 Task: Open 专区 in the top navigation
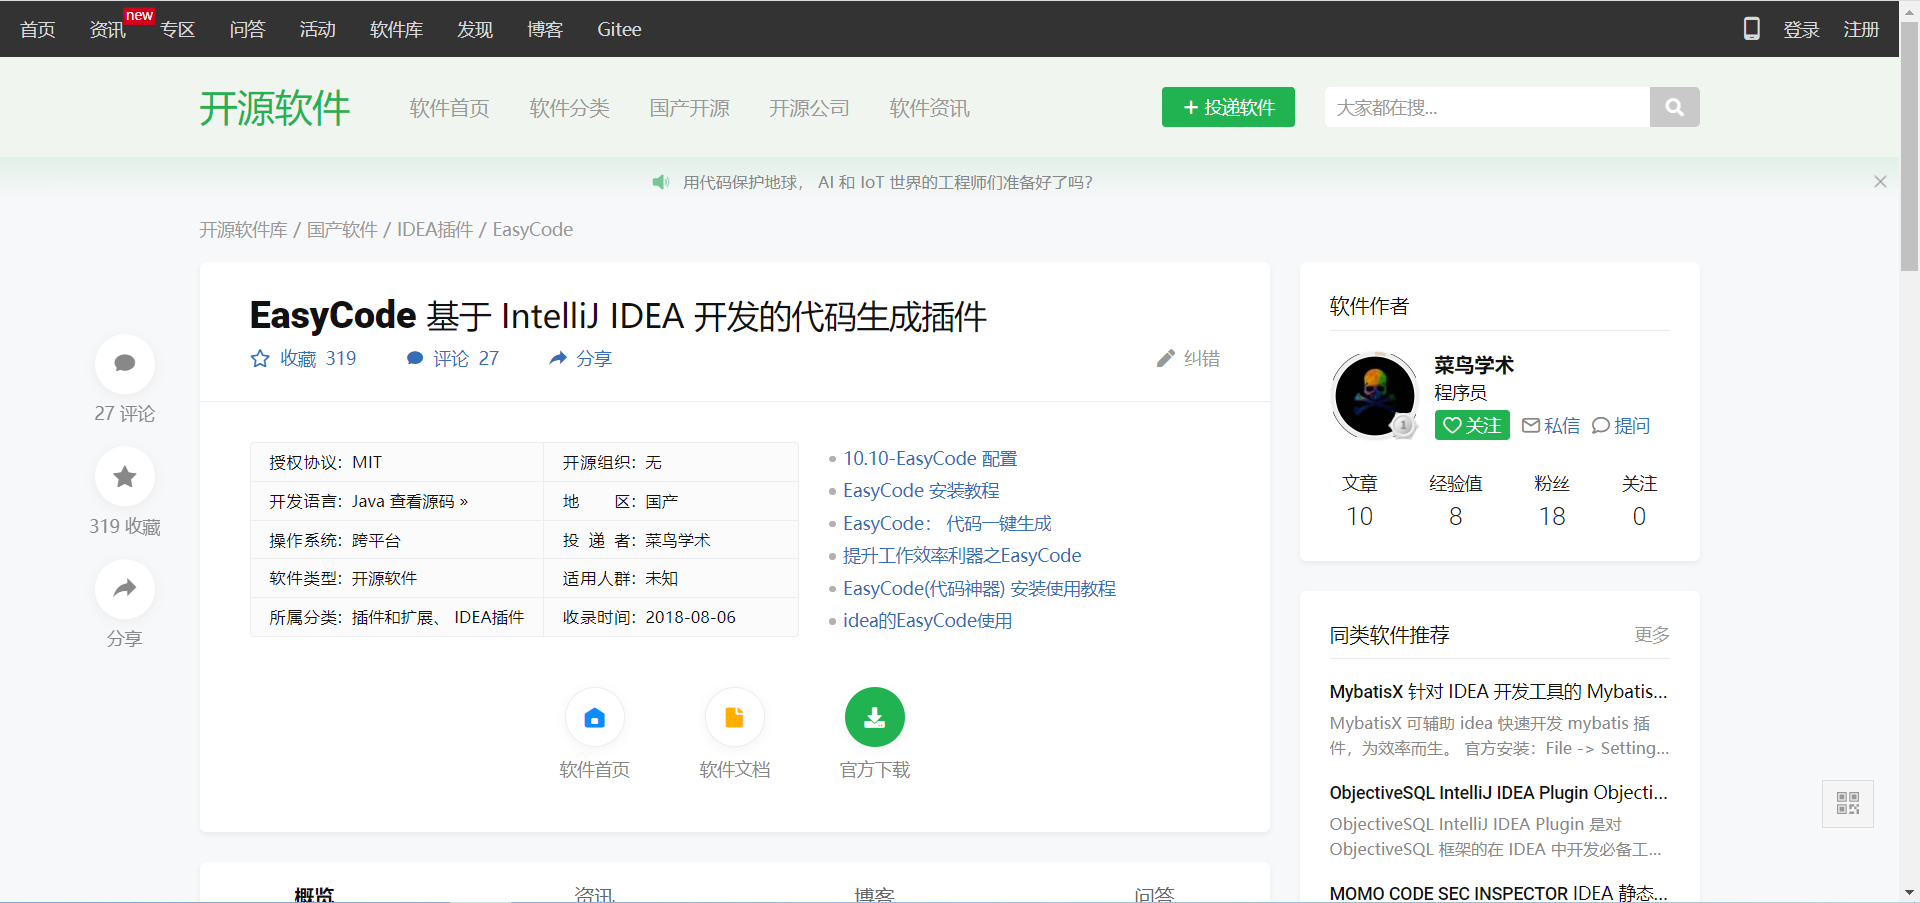pos(178,29)
